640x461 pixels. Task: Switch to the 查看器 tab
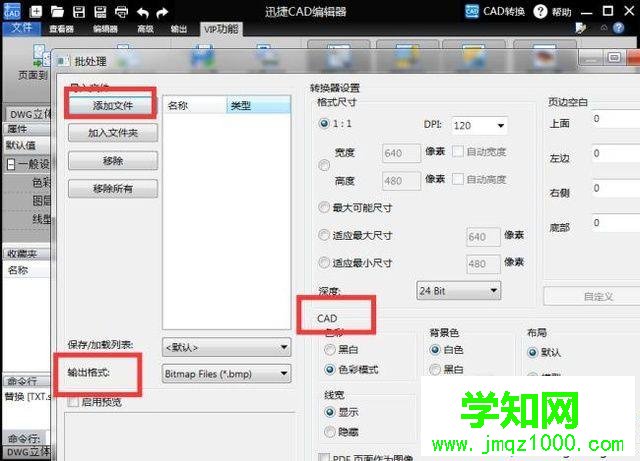[62, 29]
